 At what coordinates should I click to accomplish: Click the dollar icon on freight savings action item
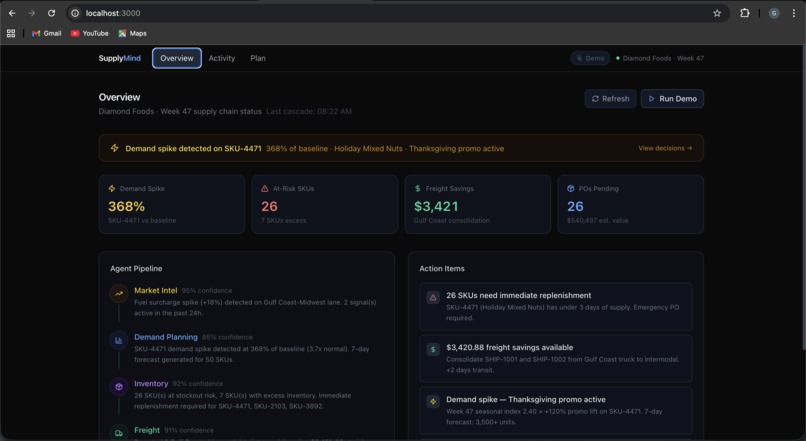[x=433, y=350]
